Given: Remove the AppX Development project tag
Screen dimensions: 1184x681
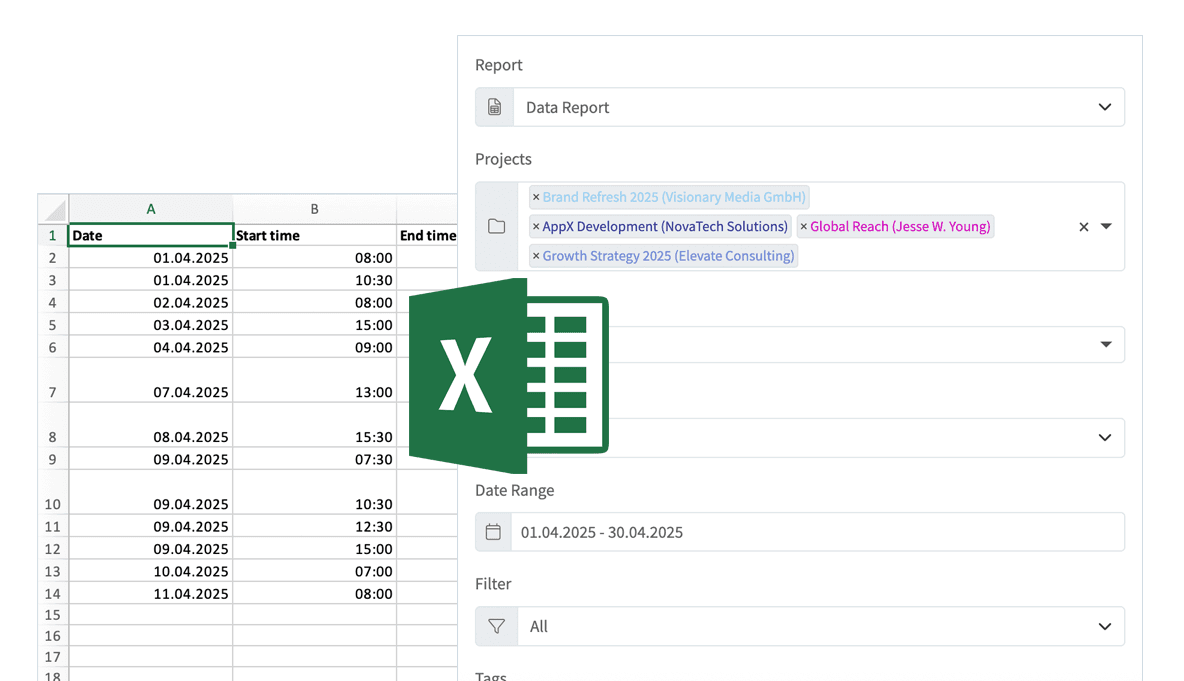Looking at the screenshot, I should point(537,226).
